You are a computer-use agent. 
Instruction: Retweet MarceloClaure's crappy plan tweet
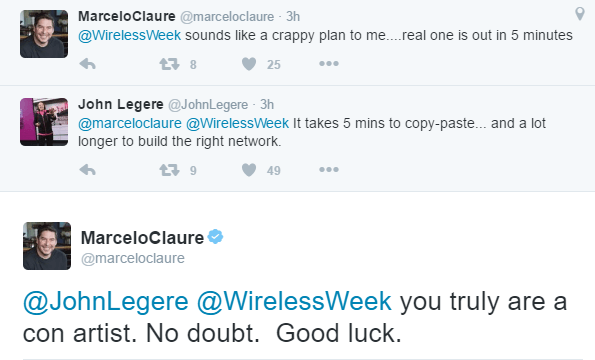[169, 64]
